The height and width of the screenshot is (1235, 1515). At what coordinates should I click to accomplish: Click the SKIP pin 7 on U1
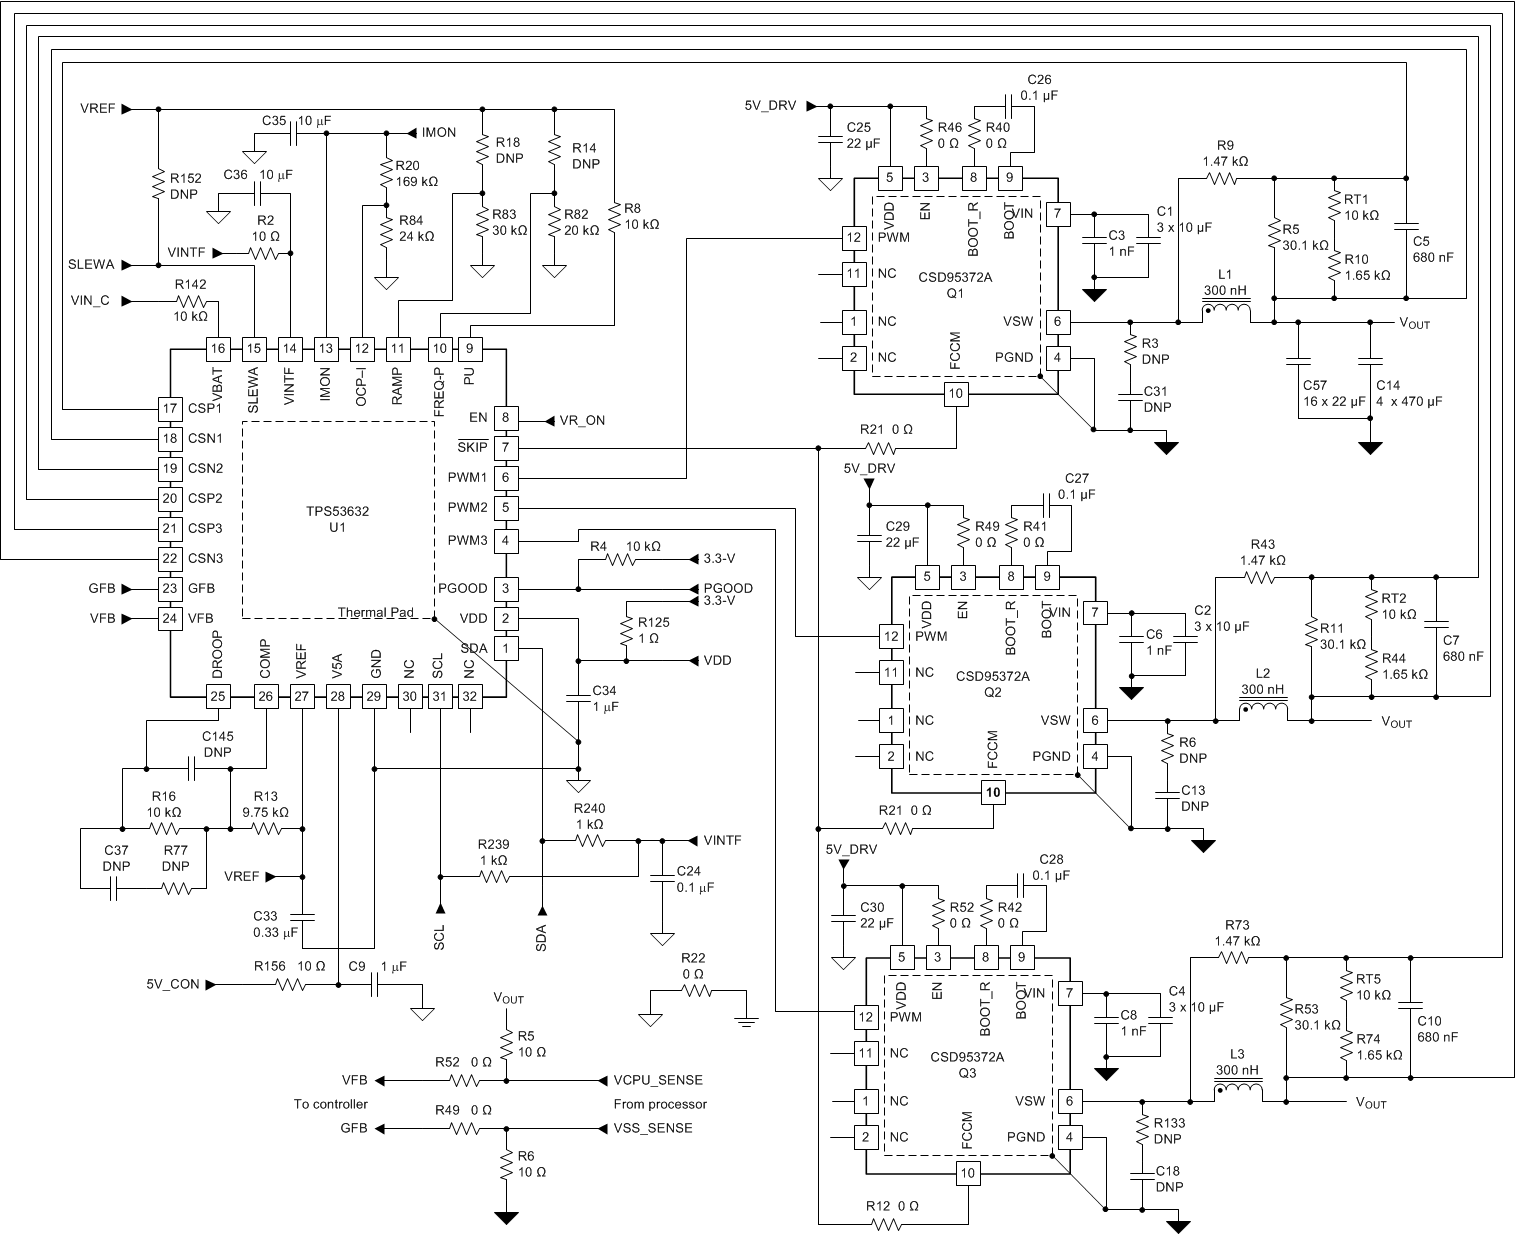click(x=508, y=448)
